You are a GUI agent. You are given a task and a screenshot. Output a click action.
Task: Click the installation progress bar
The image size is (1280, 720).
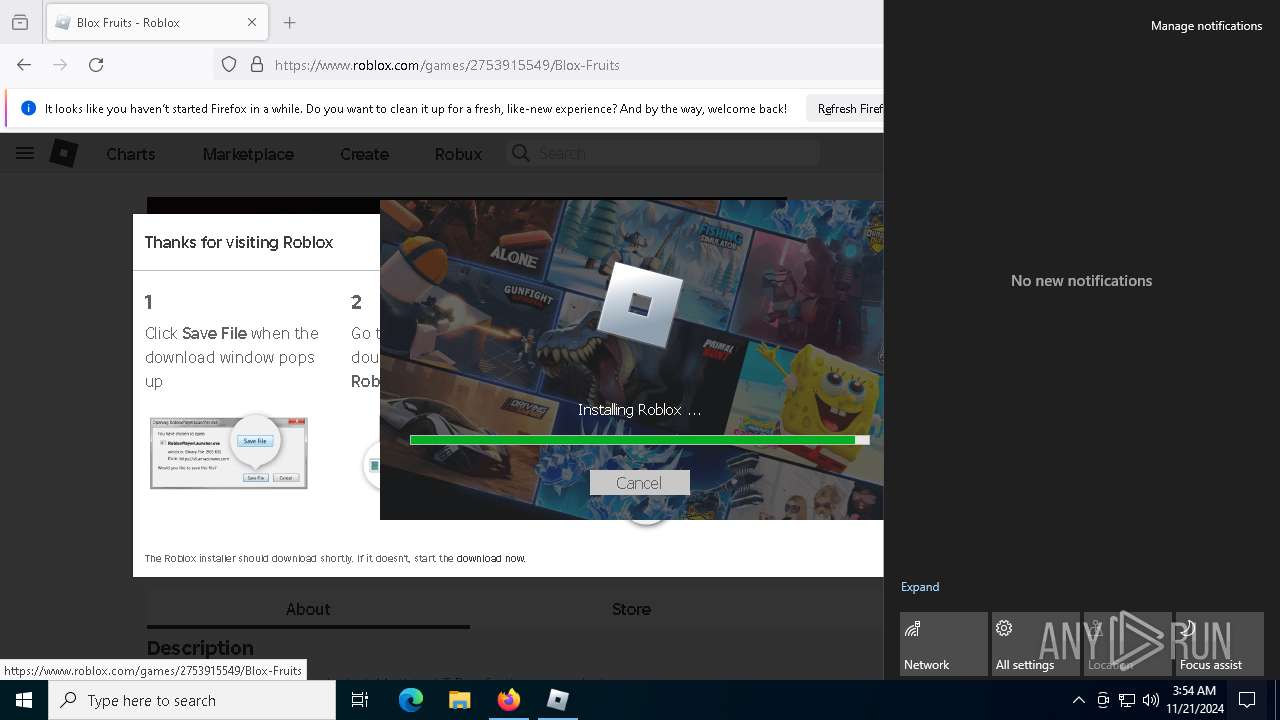639,440
